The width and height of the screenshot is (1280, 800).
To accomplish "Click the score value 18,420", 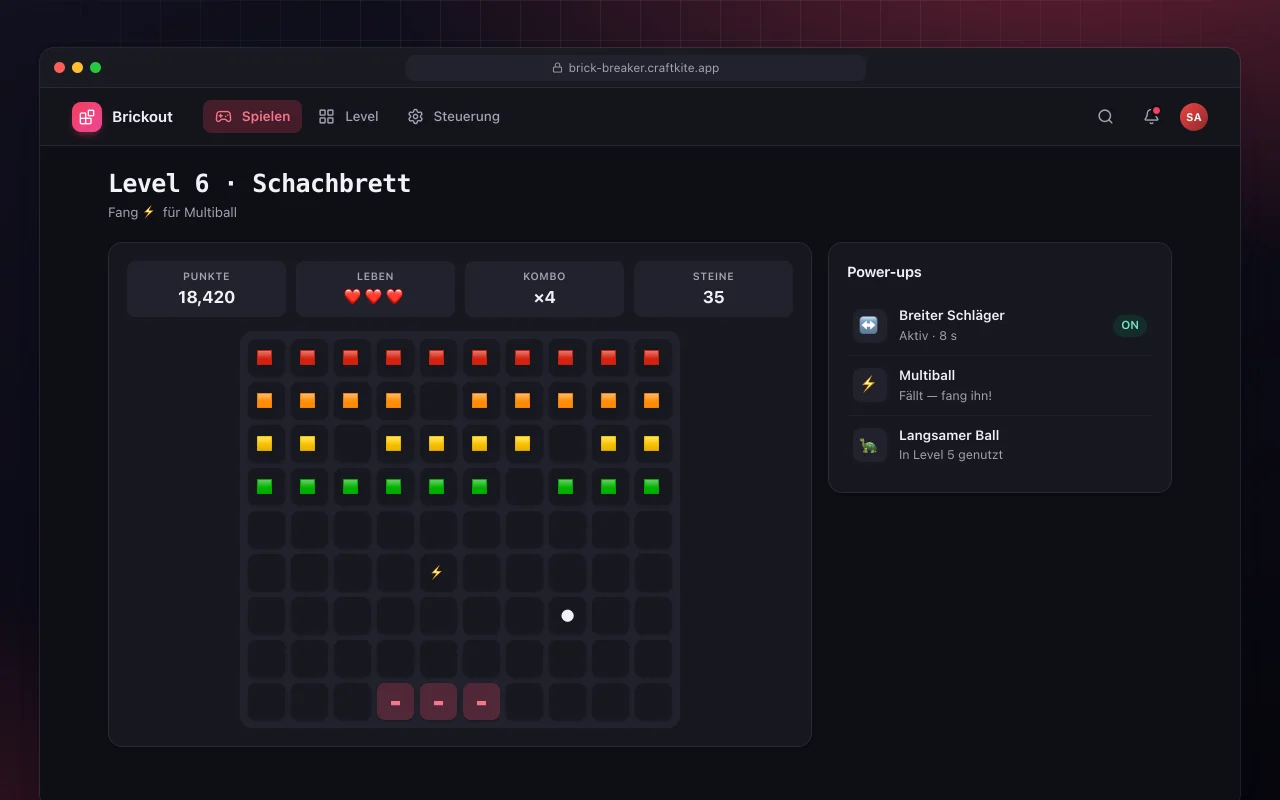I will pyautogui.click(x=206, y=297).
